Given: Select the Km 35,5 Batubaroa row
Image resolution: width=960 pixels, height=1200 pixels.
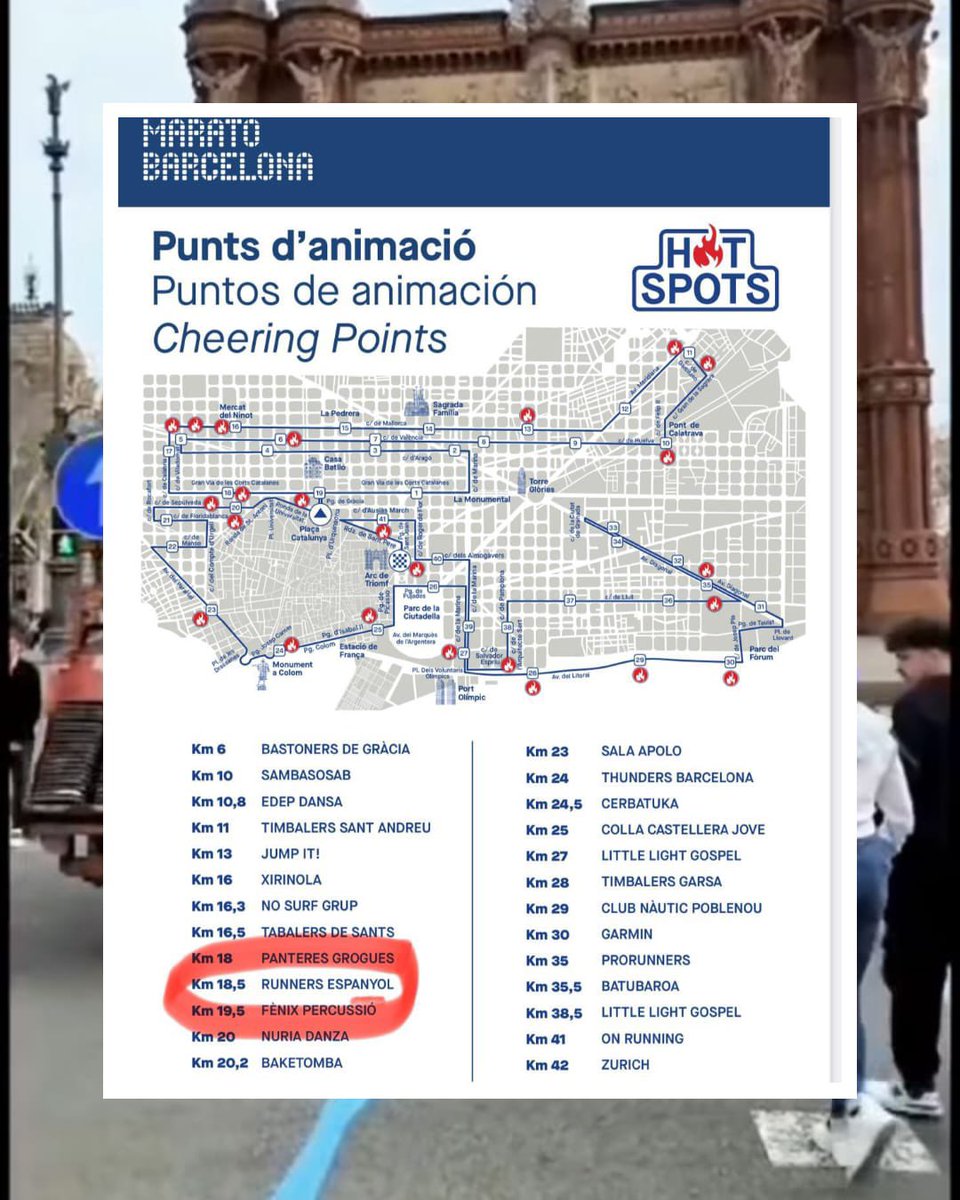Looking at the screenshot, I should (602, 986).
